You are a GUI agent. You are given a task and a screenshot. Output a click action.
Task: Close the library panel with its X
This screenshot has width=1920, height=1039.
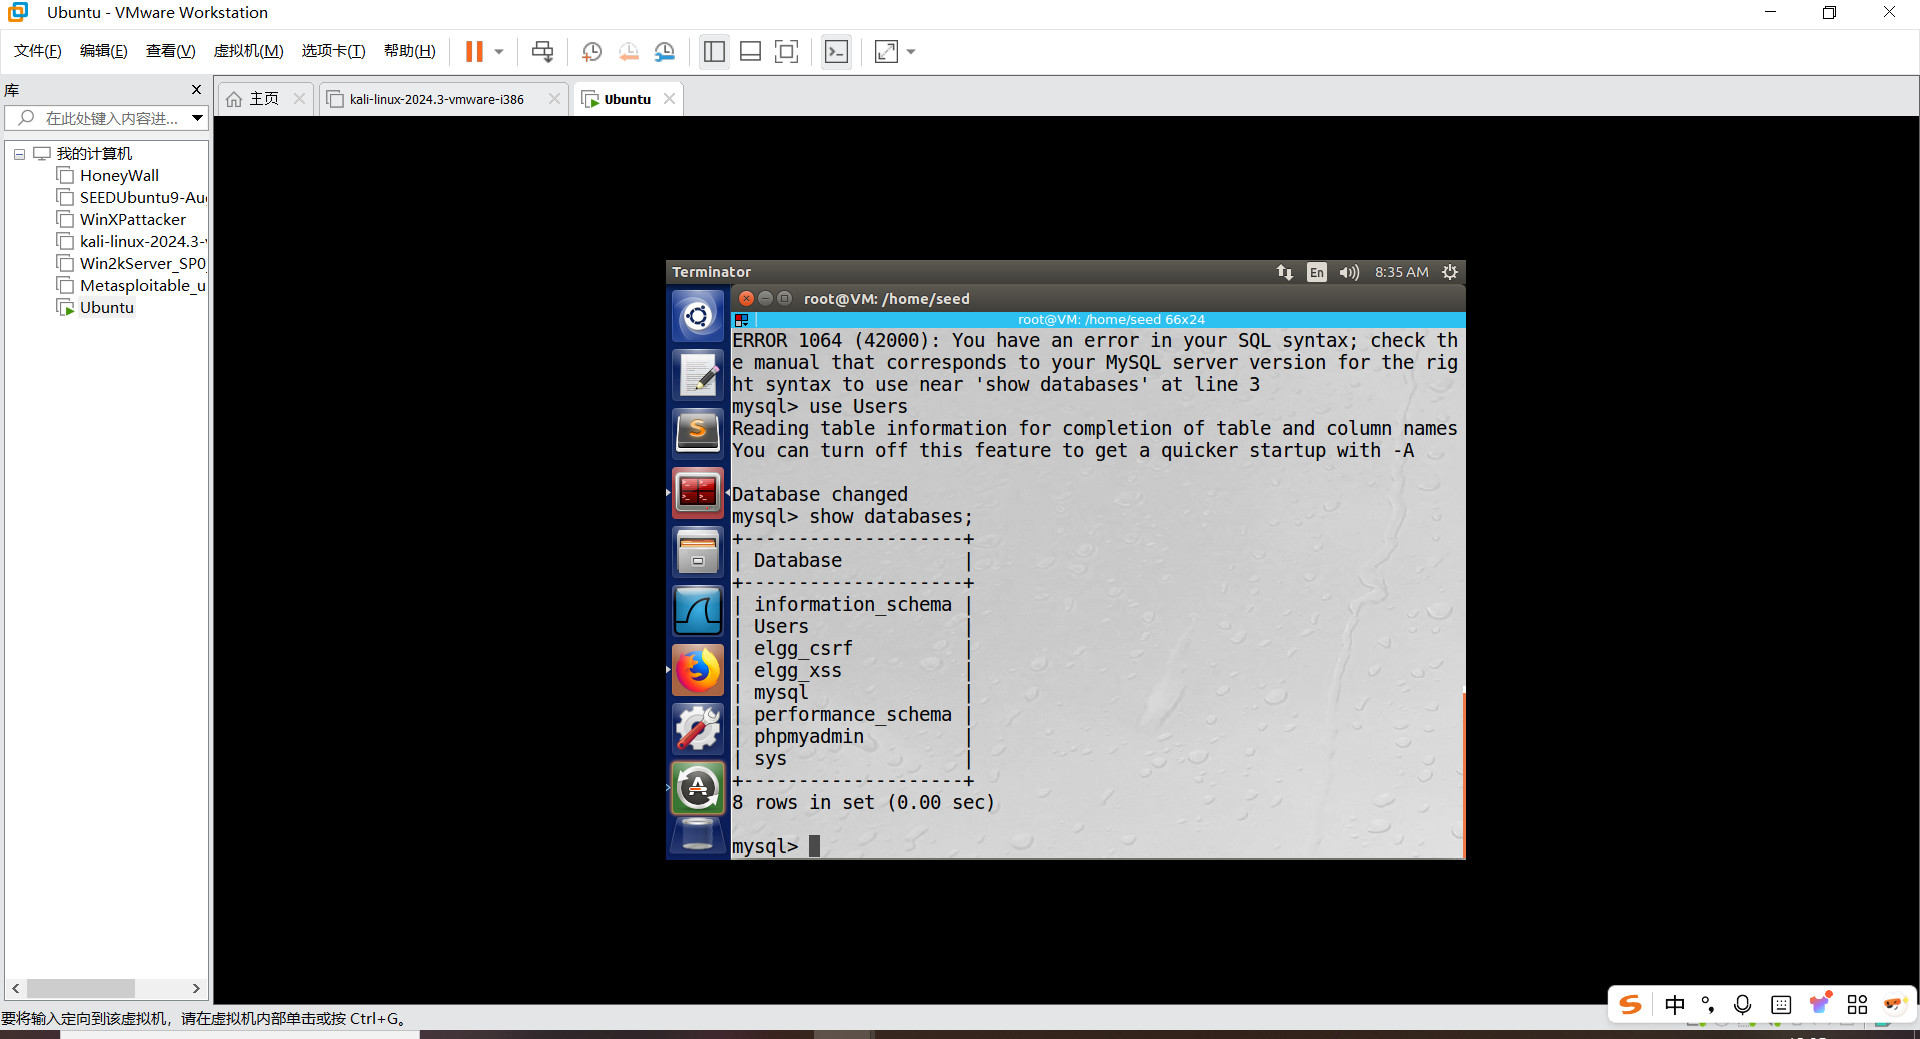coord(196,90)
